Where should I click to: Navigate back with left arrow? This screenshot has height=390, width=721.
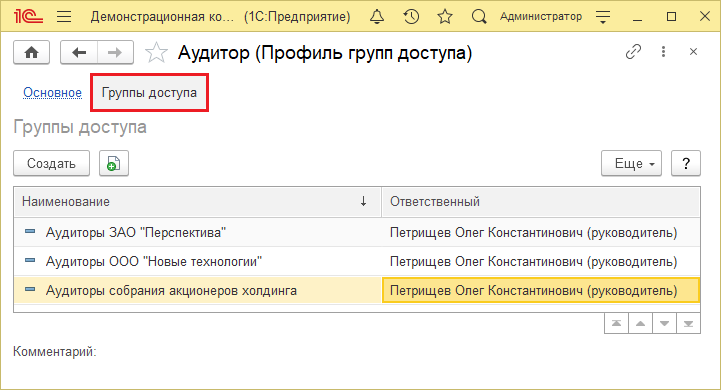(x=79, y=52)
